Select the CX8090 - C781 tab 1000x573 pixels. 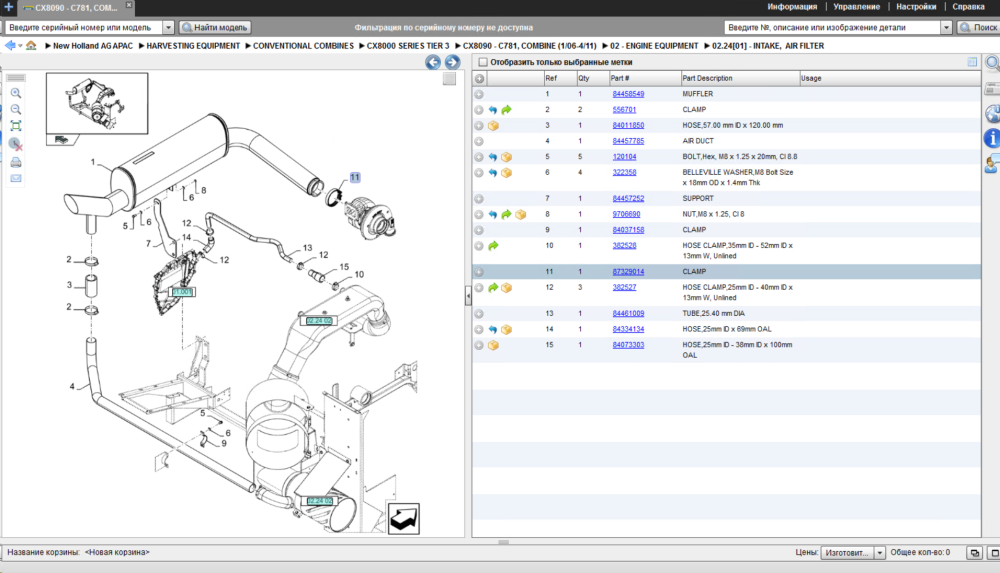(x=75, y=8)
